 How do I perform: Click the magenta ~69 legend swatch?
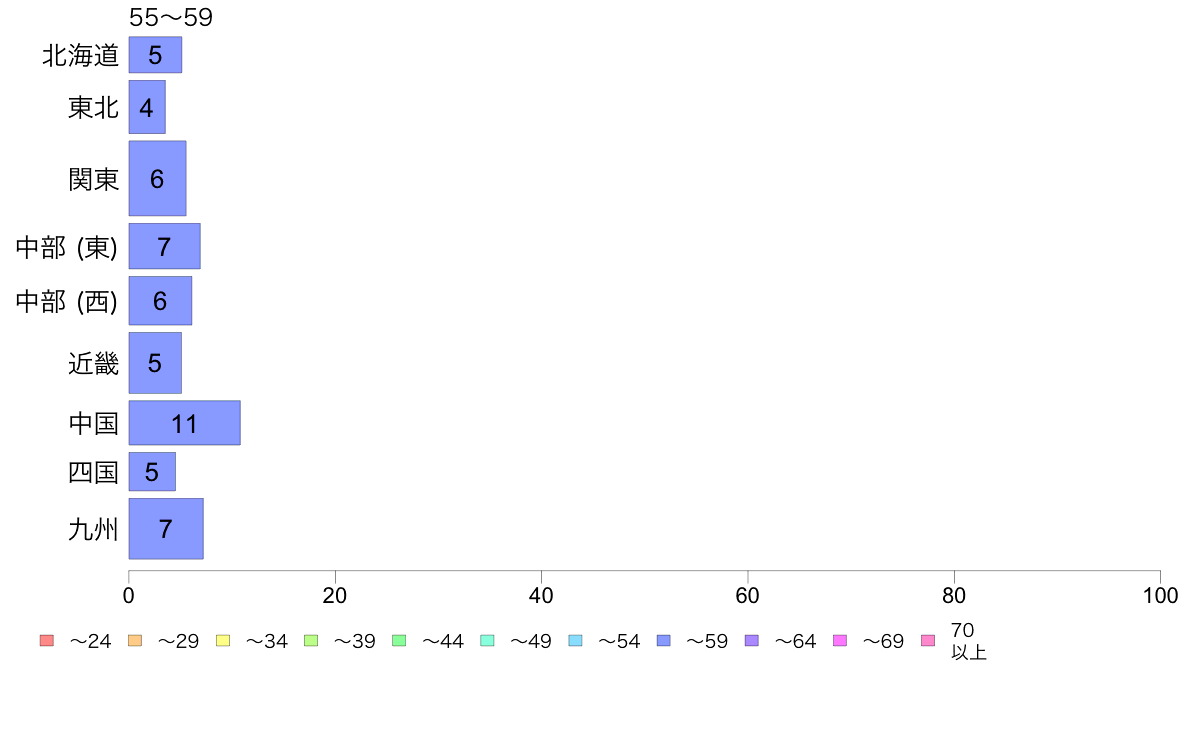[839, 640]
